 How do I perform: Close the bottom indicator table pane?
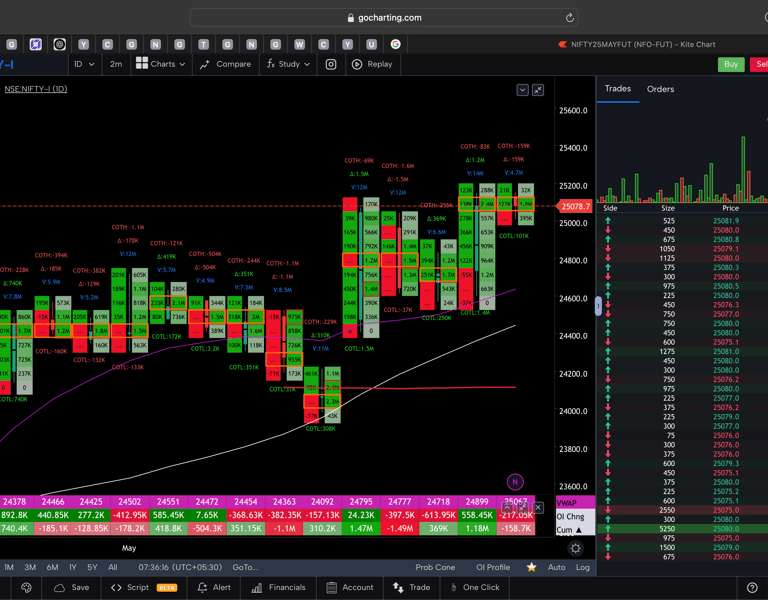(x=538, y=507)
